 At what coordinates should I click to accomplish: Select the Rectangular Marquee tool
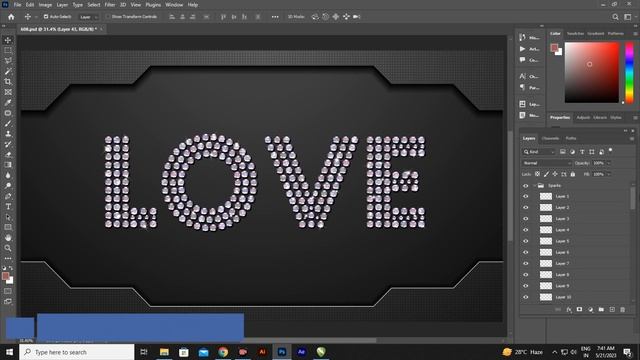8,50
